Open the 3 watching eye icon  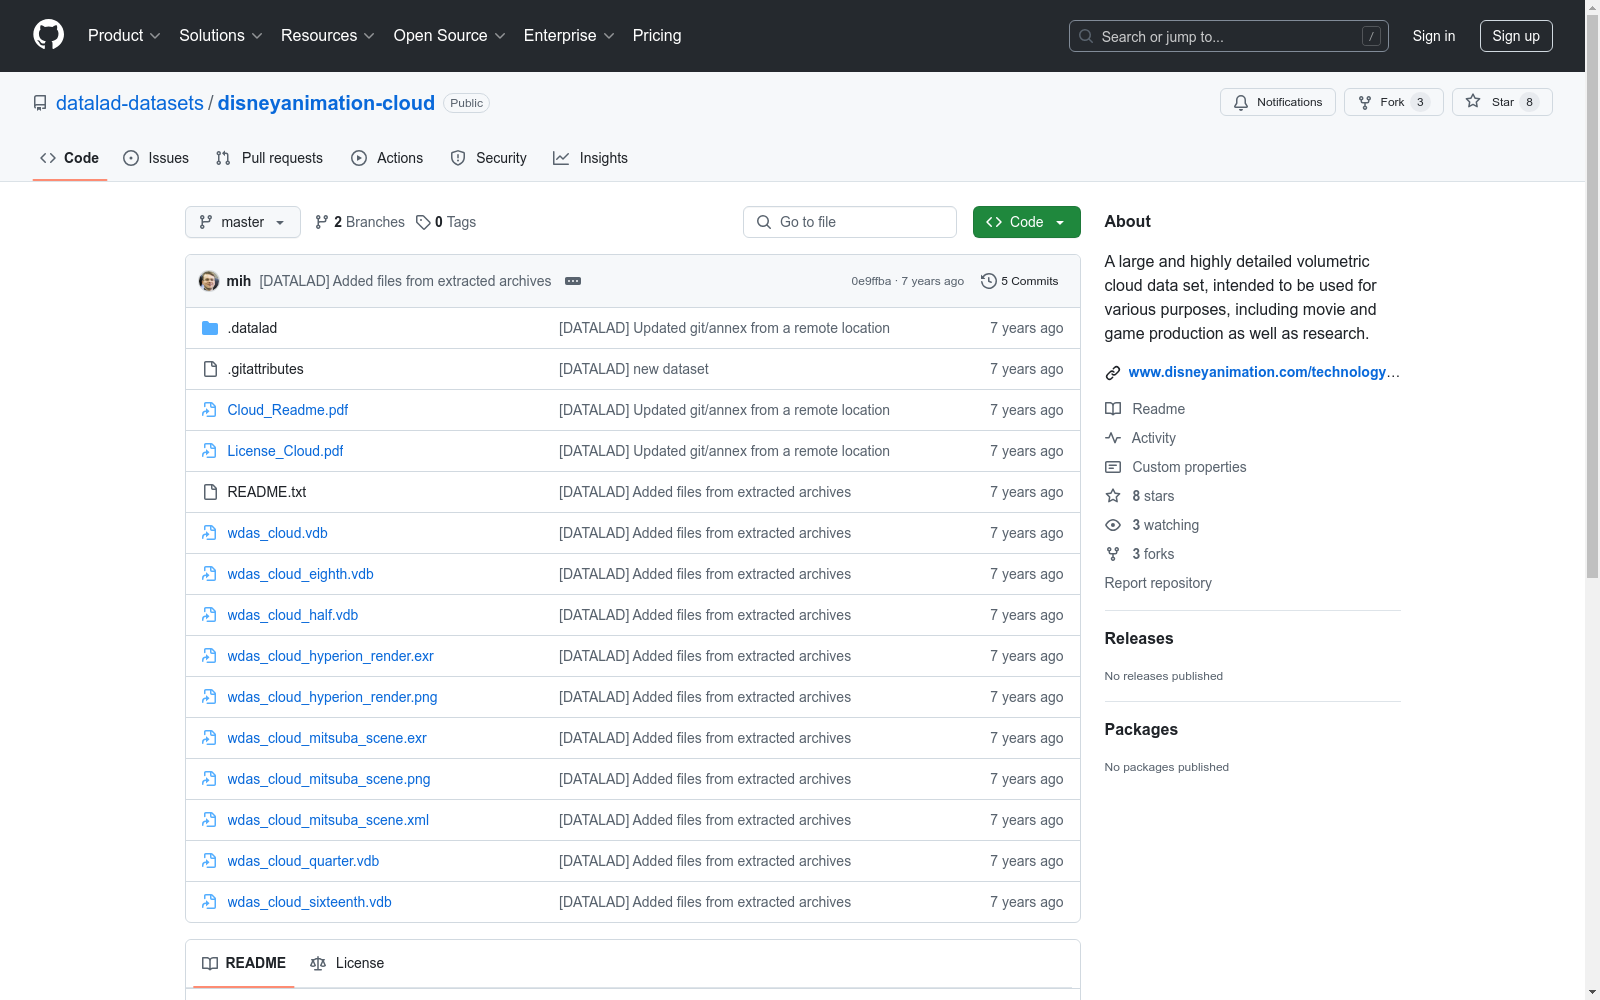pyautogui.click(x=1113, y=525)
